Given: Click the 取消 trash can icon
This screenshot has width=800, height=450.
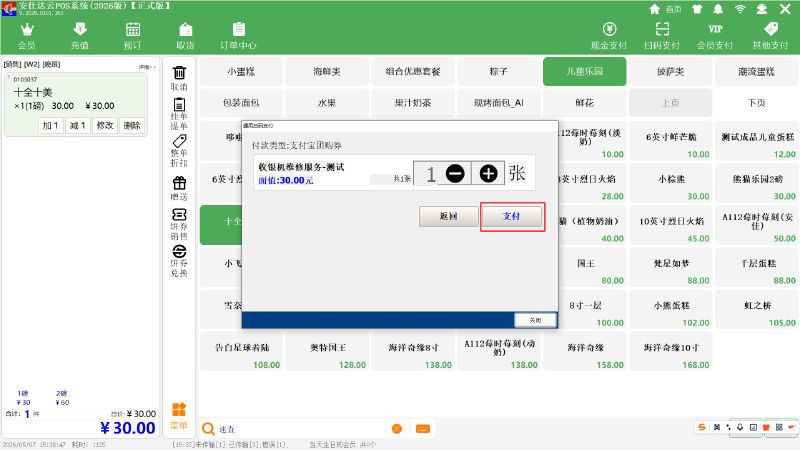Looking at the screenshot, I should (179, 79).
